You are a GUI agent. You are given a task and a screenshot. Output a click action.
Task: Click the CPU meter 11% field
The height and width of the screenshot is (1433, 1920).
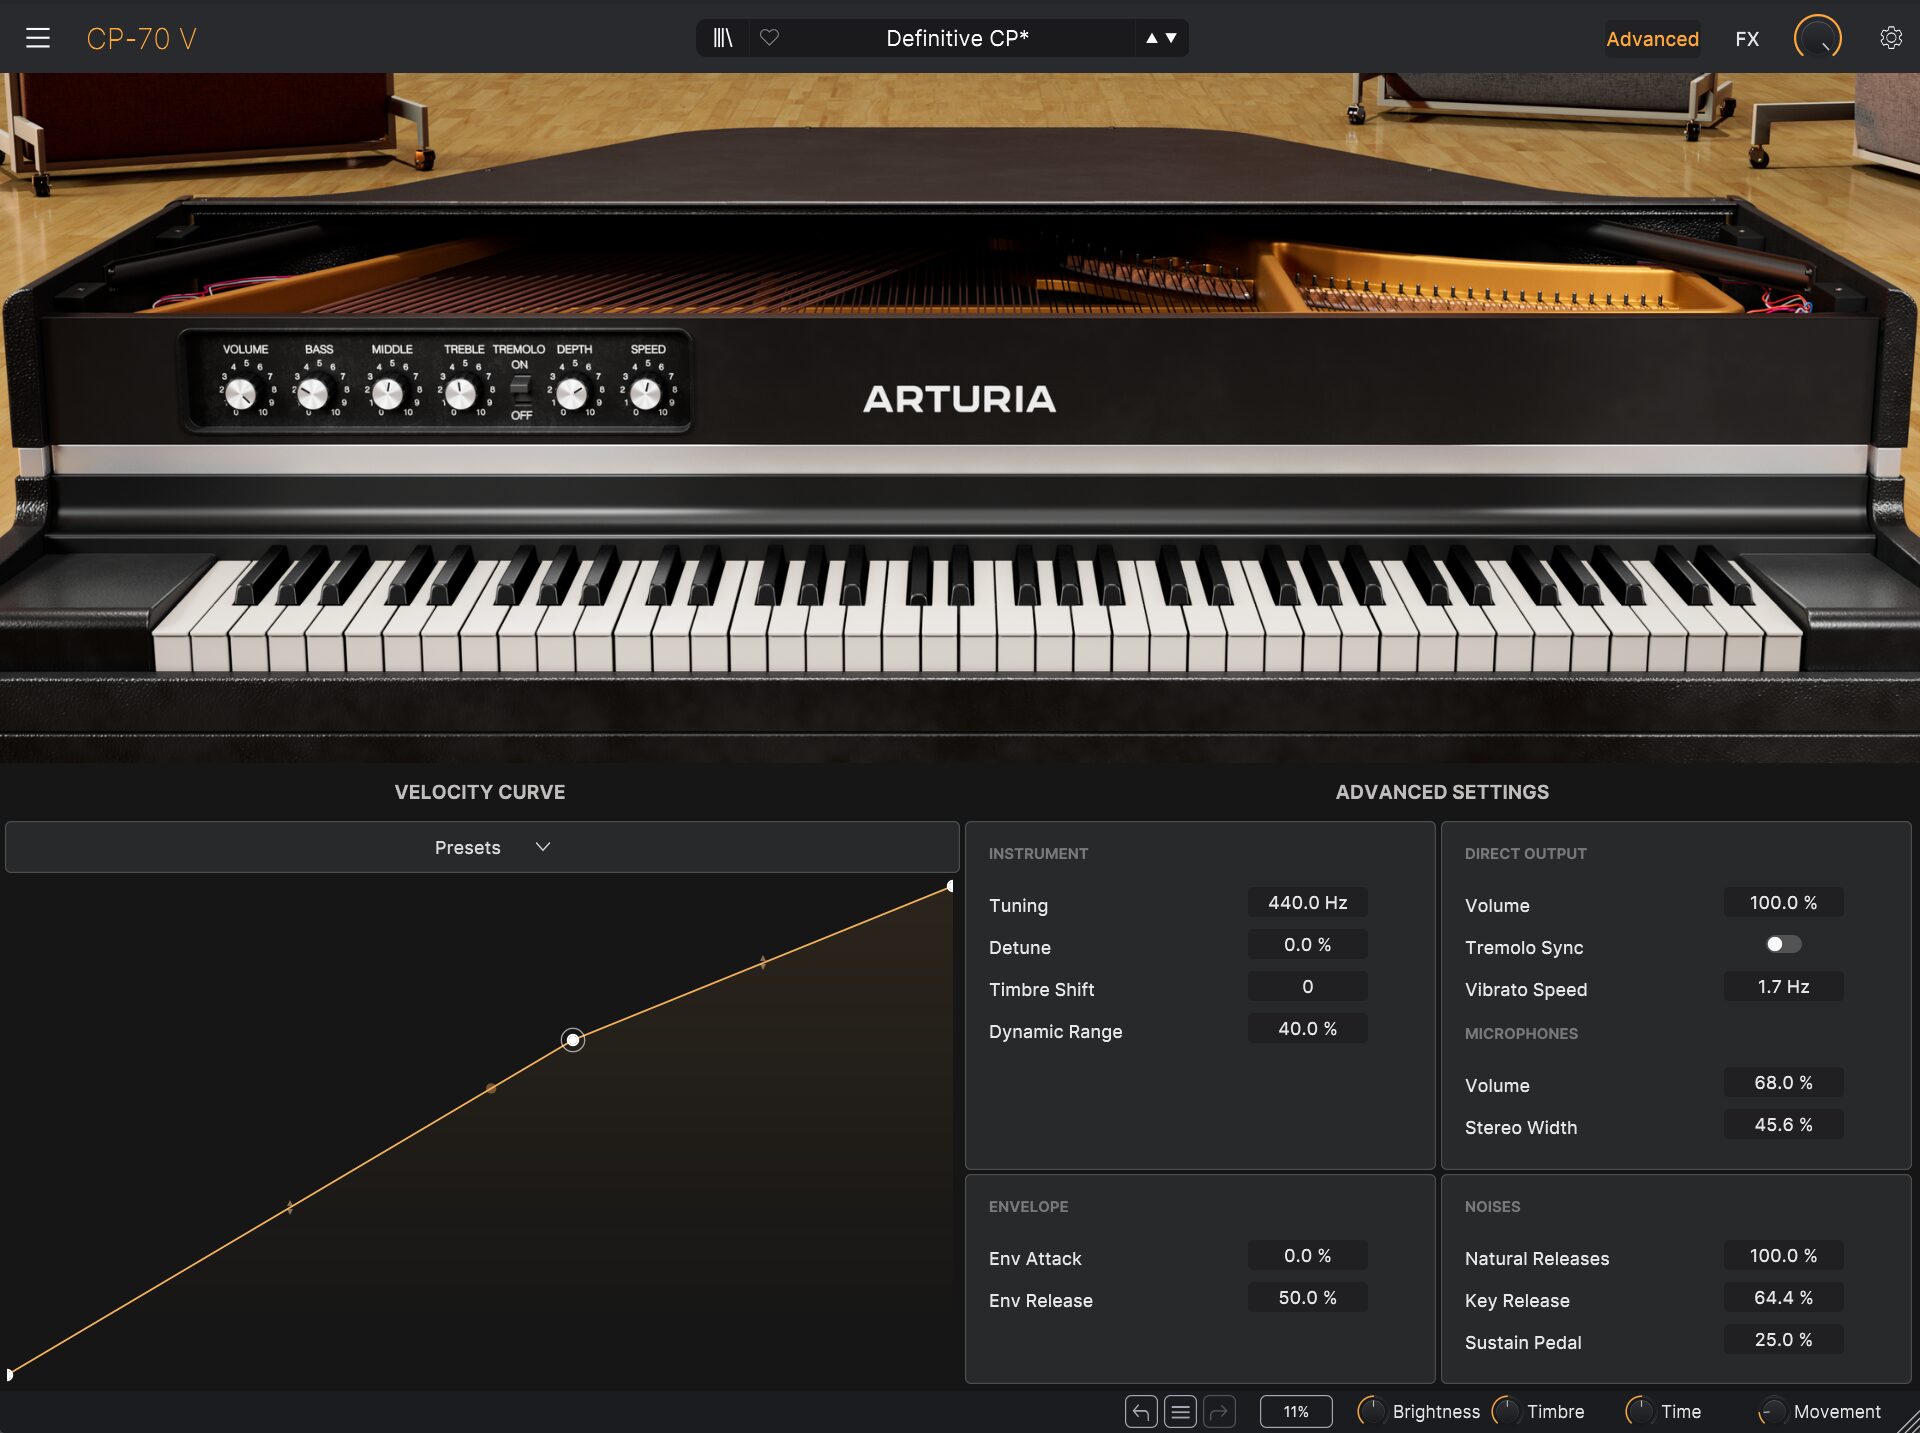(1296, 1411)
